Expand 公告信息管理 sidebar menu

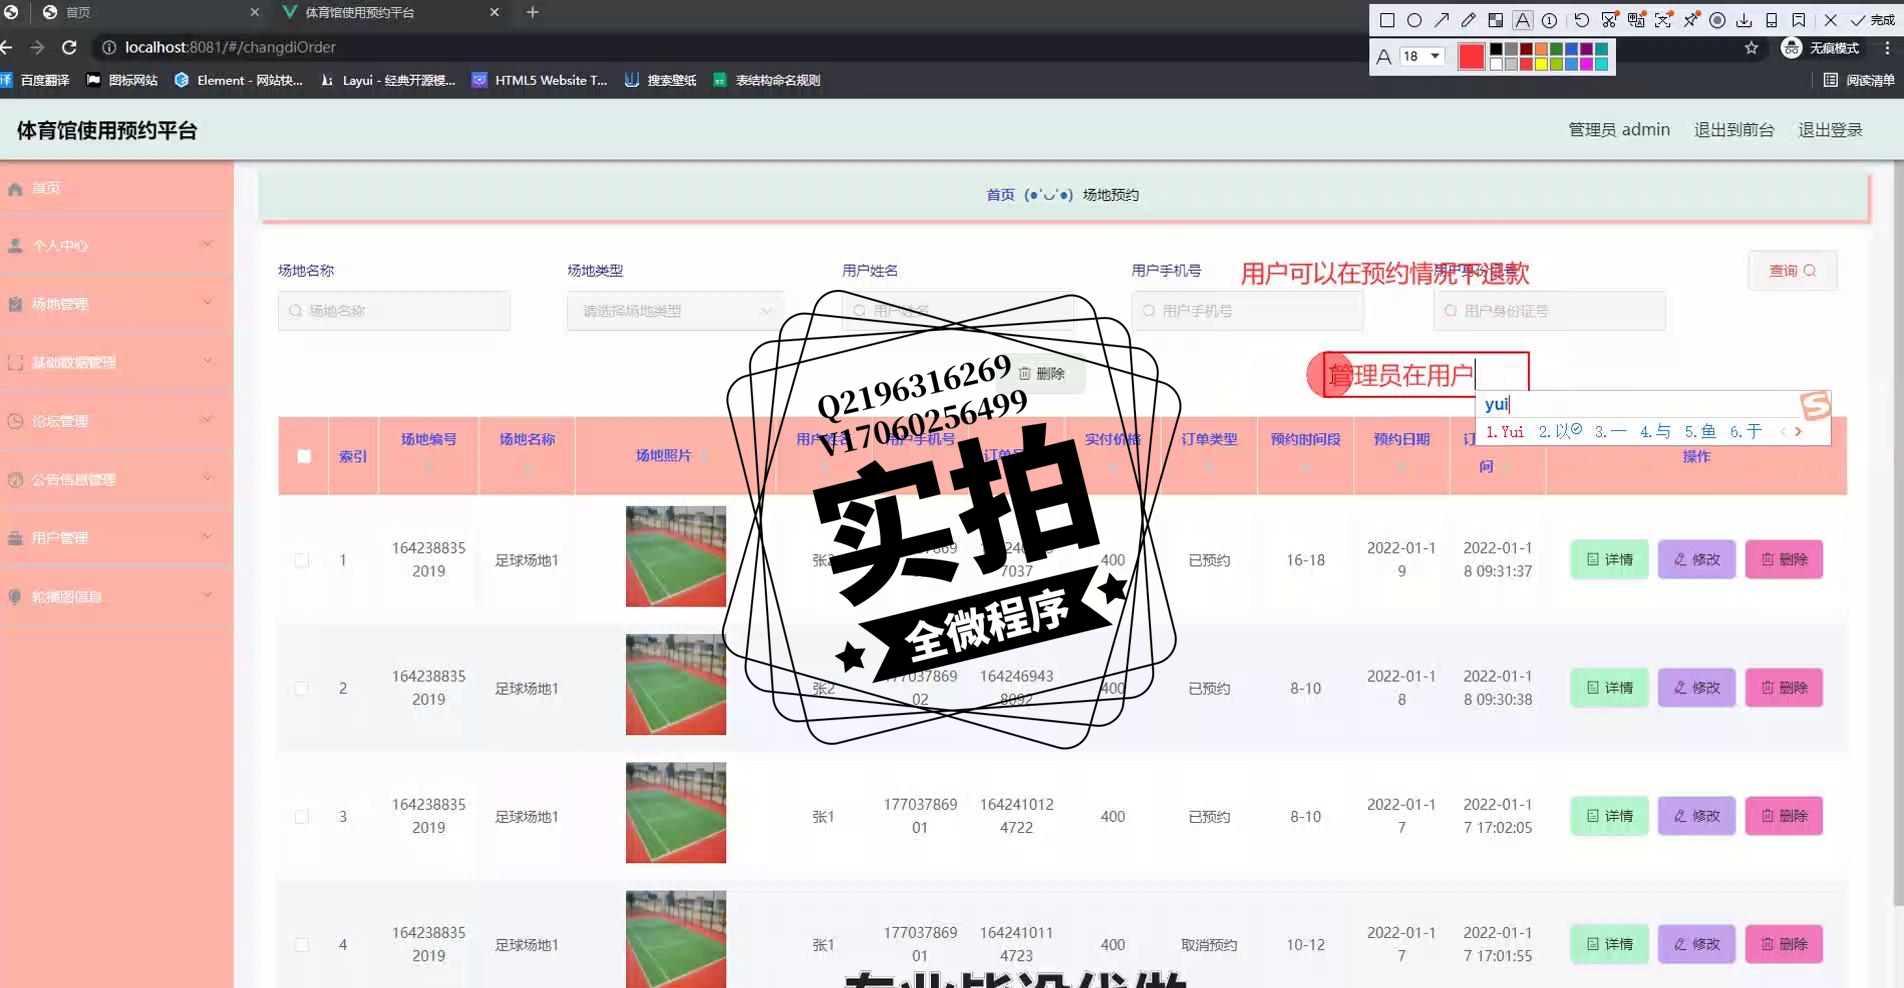(x=117, y=479)
